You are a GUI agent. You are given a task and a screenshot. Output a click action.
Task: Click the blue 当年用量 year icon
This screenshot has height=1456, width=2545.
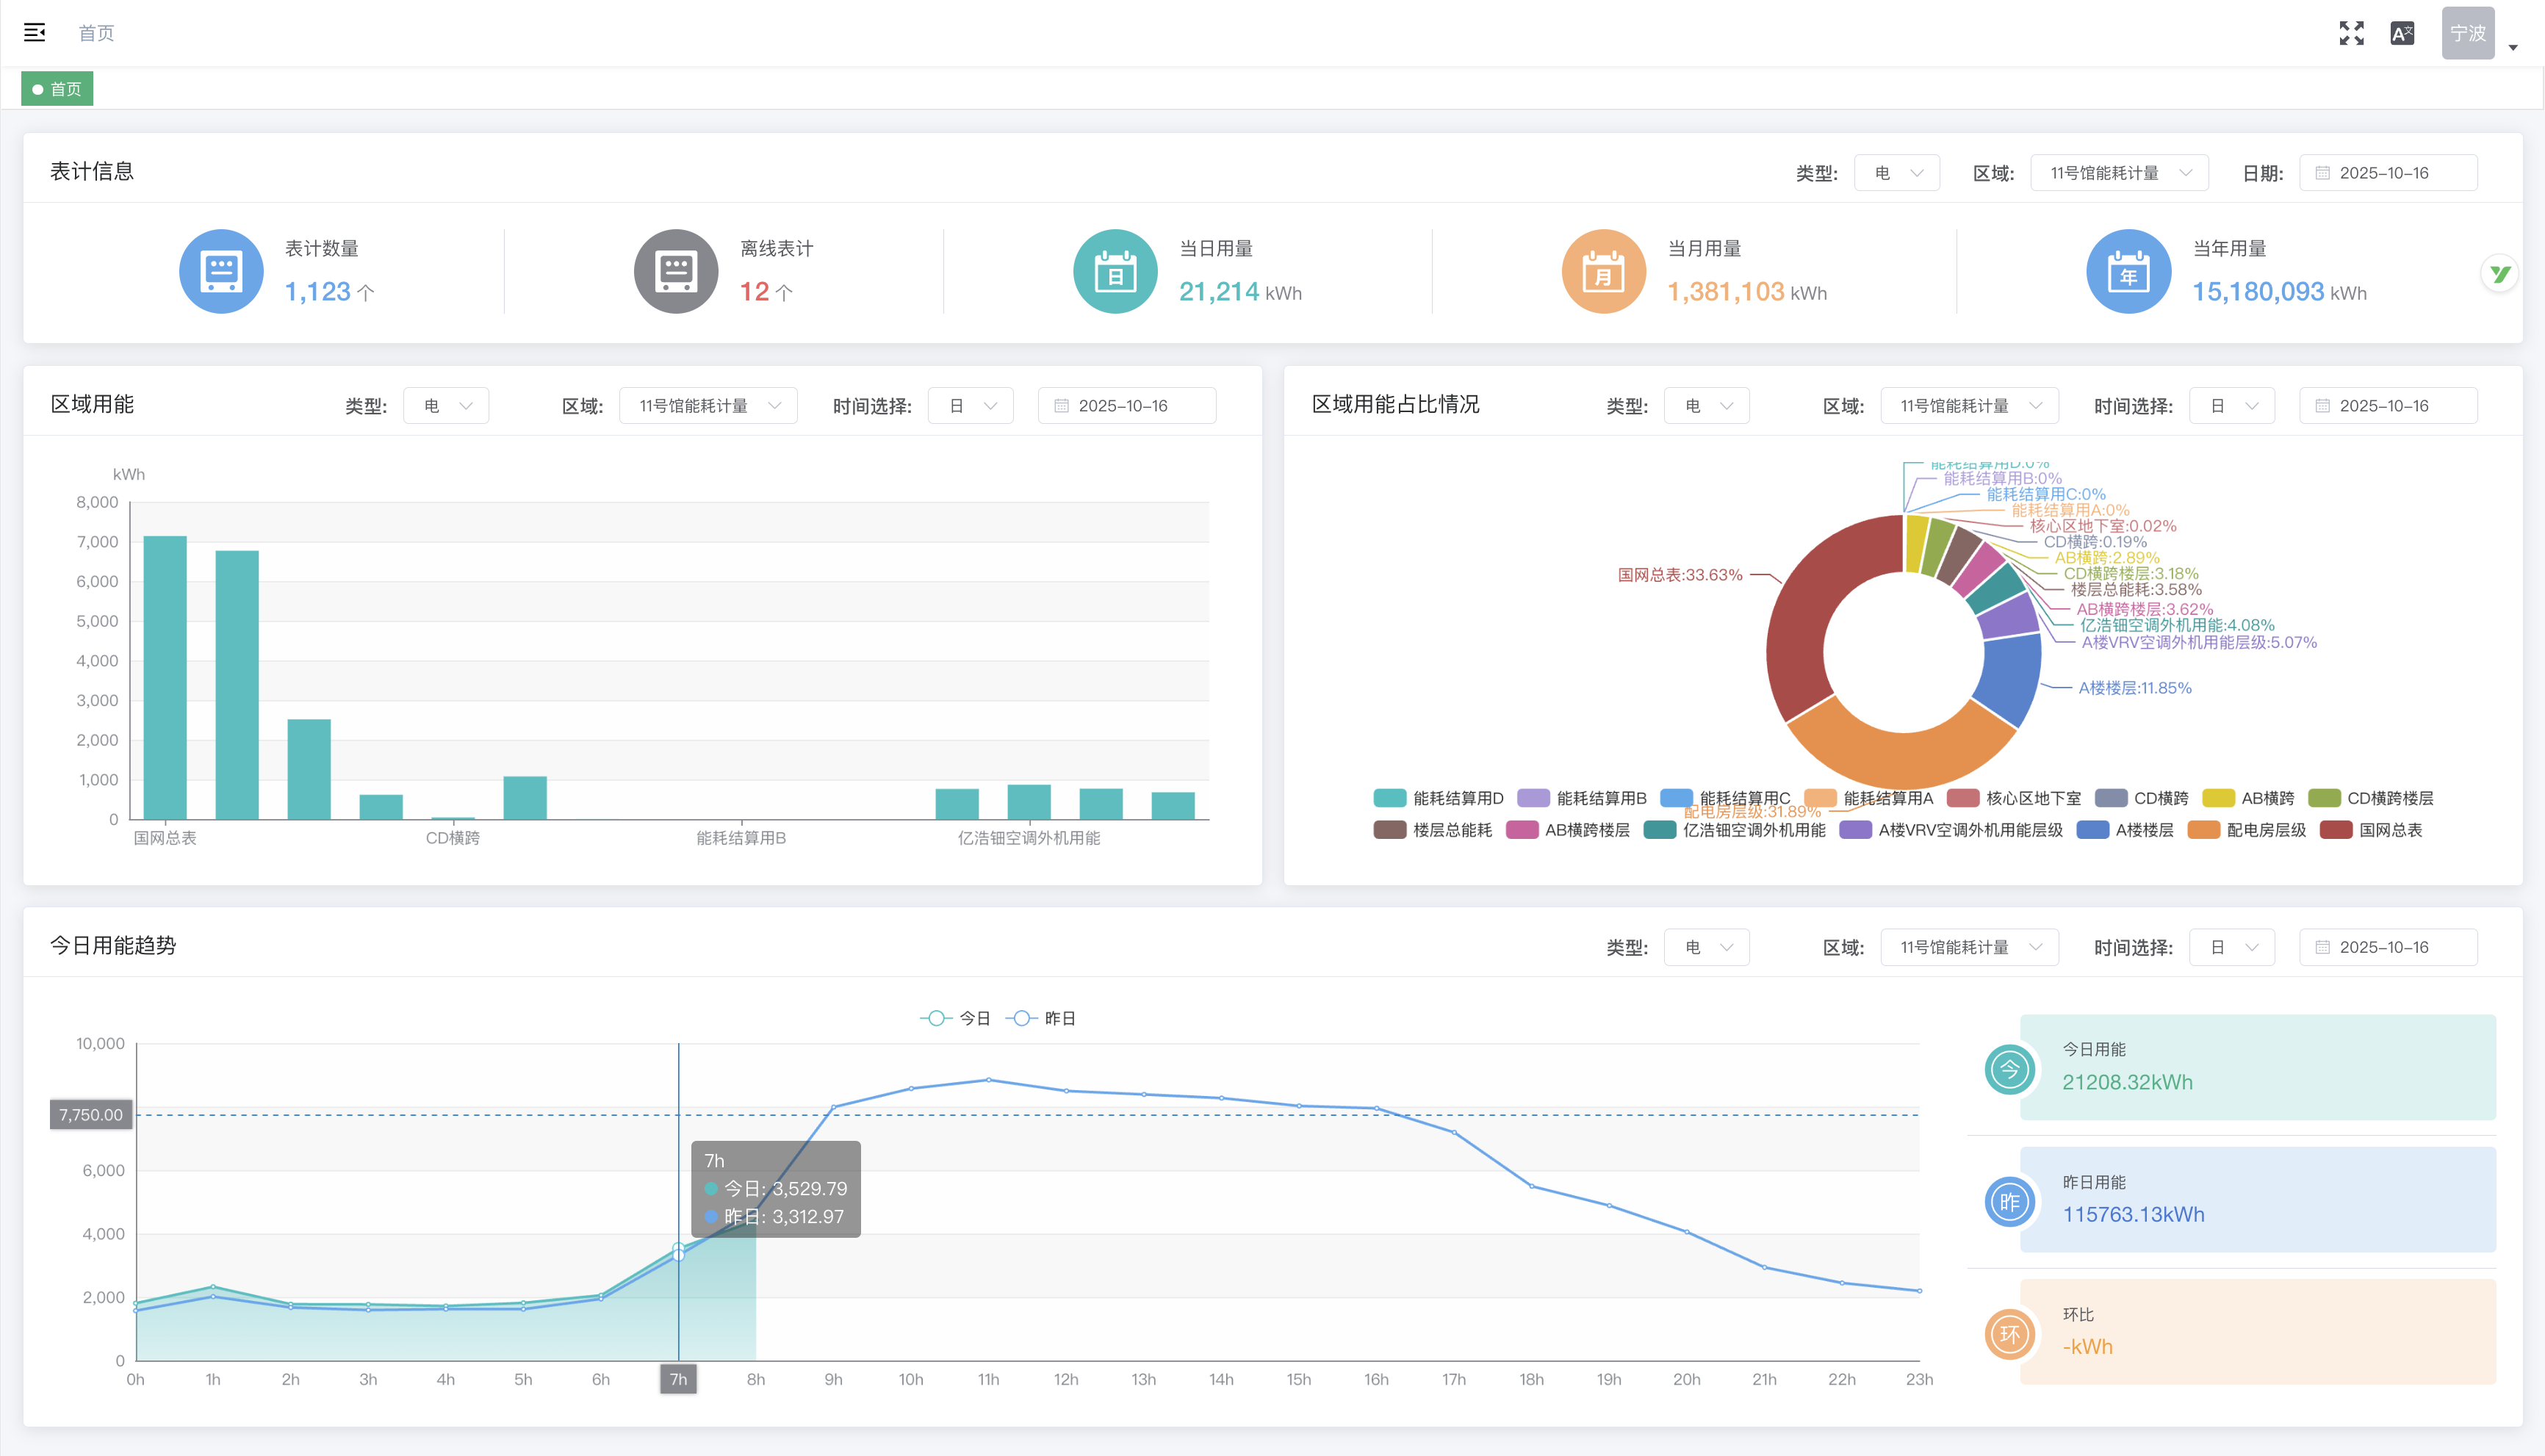pyautogui.click(x=2128, y=271)
